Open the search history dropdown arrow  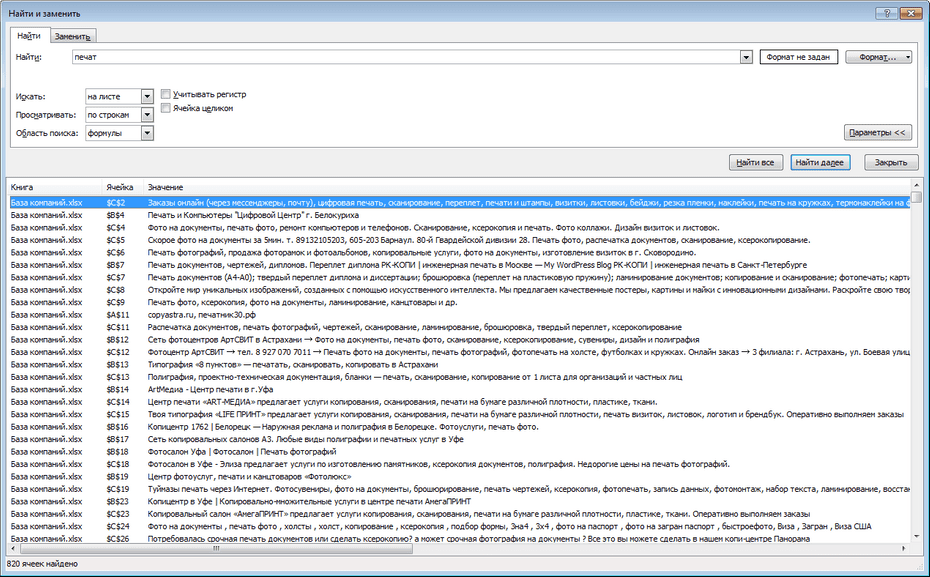(746, 57)
